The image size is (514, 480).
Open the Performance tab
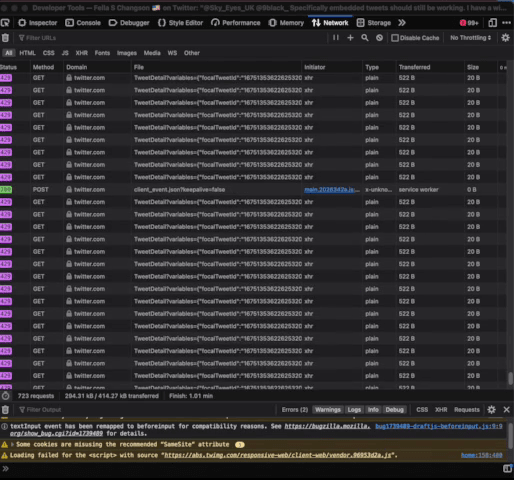pyautogui.click(x=236, y=23)
